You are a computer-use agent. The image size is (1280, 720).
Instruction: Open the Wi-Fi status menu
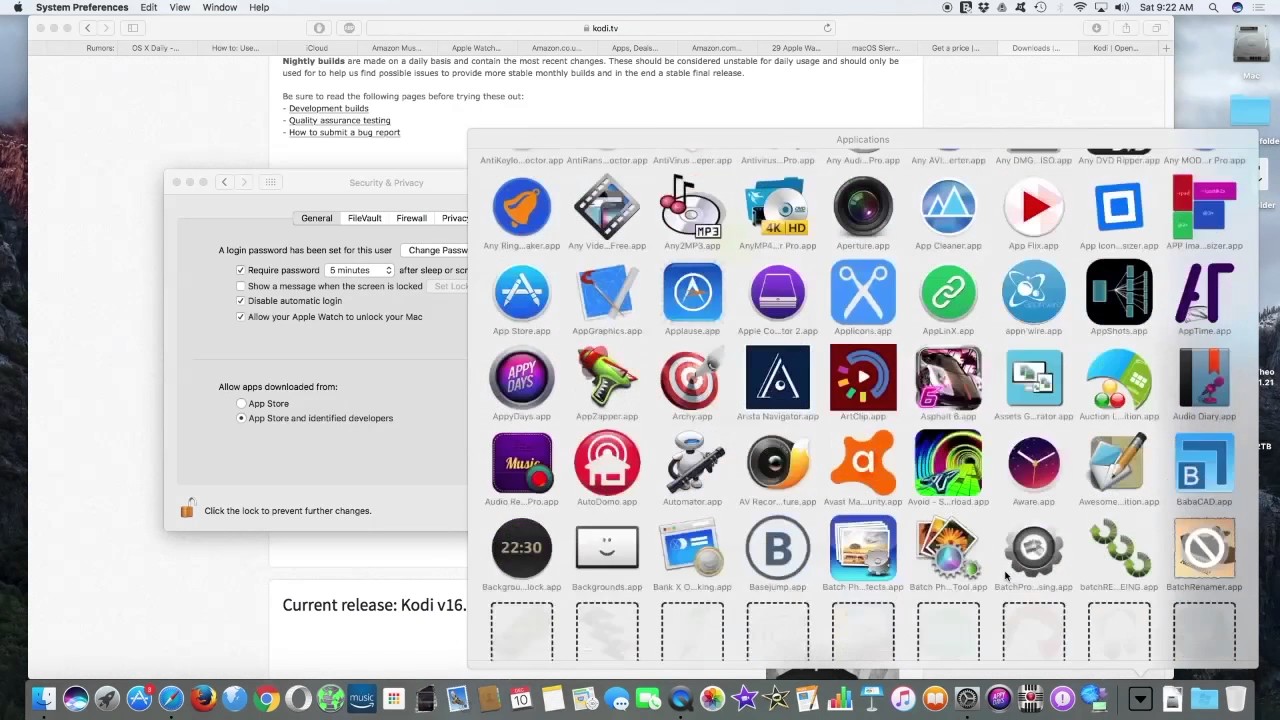(x=1080, y=7)
